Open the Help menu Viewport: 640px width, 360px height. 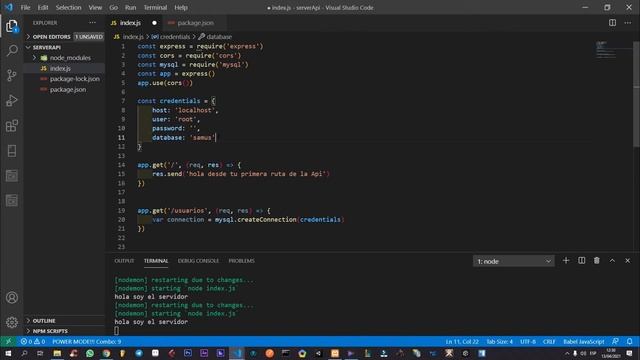click(x=181, y=7)
